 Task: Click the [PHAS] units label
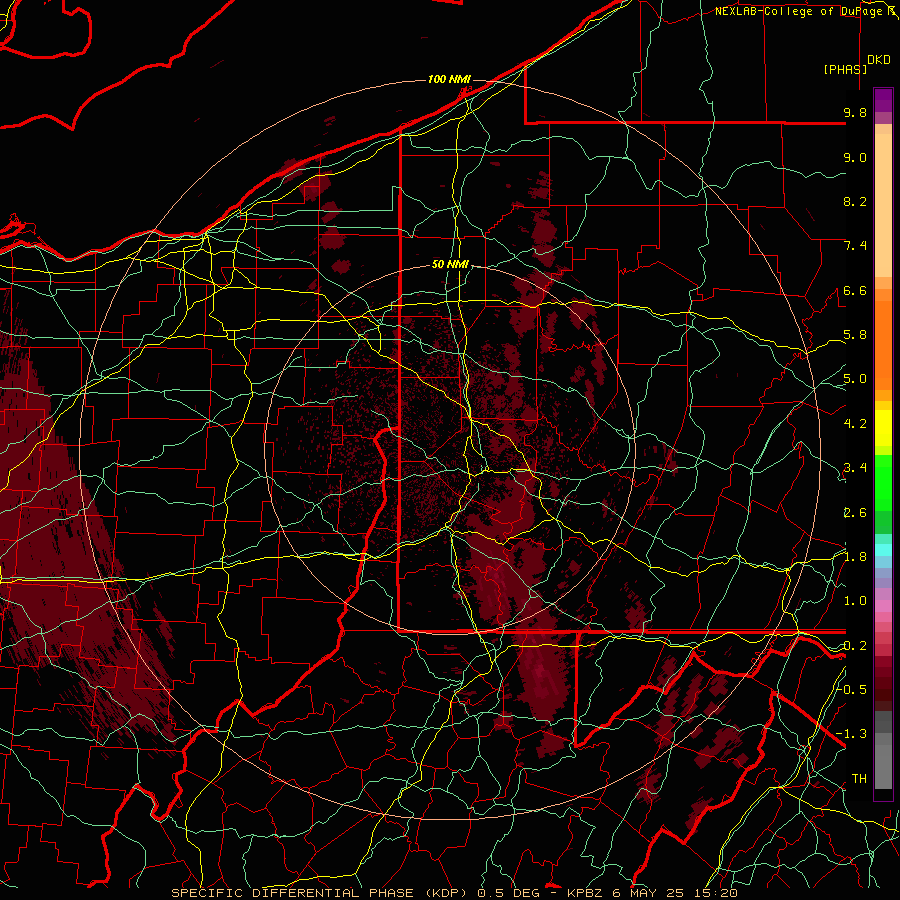click(x=845, y=69)
